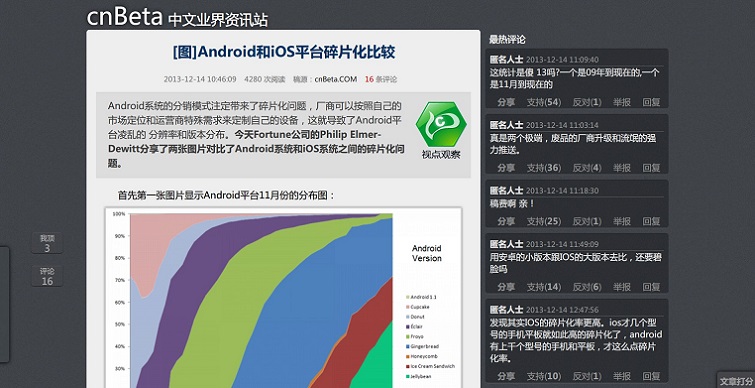Click the Gingerbread legend swatch
Screen dimensions: 755x388
(x=408, y=347)
